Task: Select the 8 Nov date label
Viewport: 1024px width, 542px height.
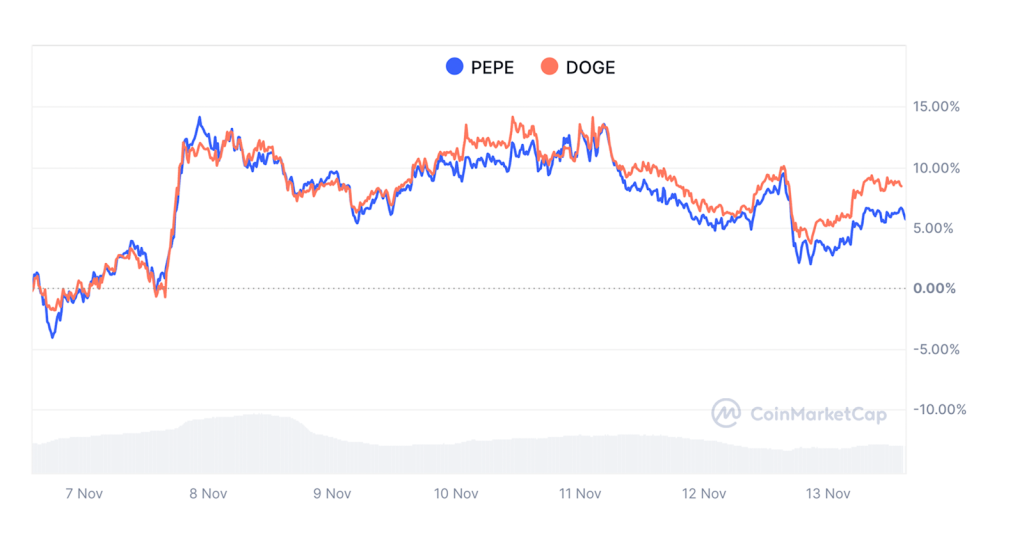Action: pos(206,493)
